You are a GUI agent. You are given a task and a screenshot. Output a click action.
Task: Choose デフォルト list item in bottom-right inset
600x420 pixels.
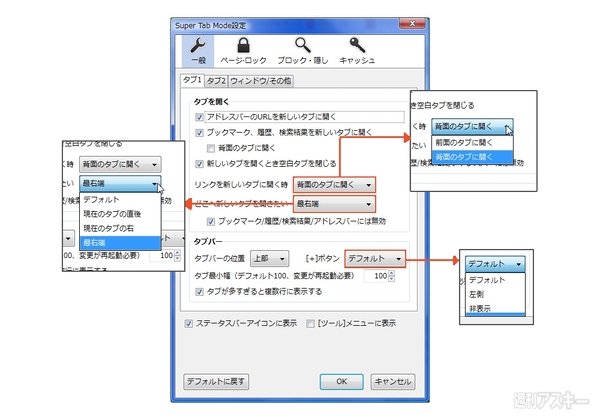pos(495,280)
